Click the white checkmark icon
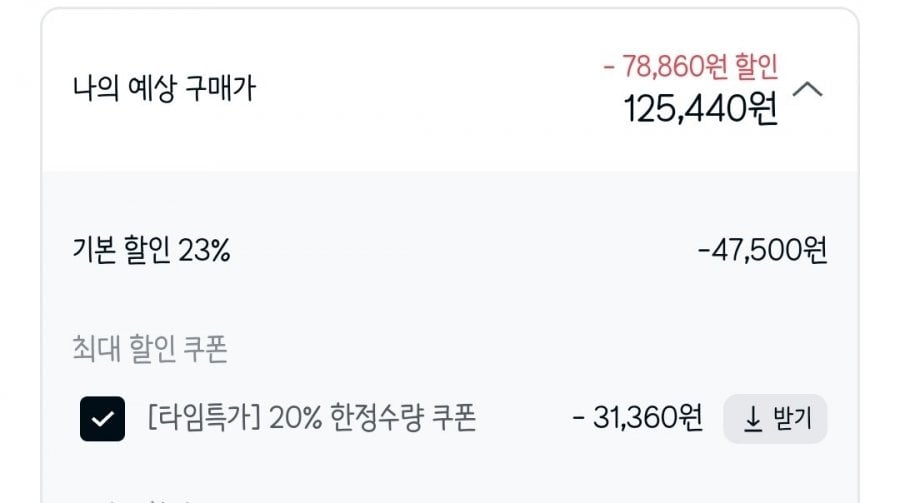This screenshot has width=900, height=503. (102, 419)
